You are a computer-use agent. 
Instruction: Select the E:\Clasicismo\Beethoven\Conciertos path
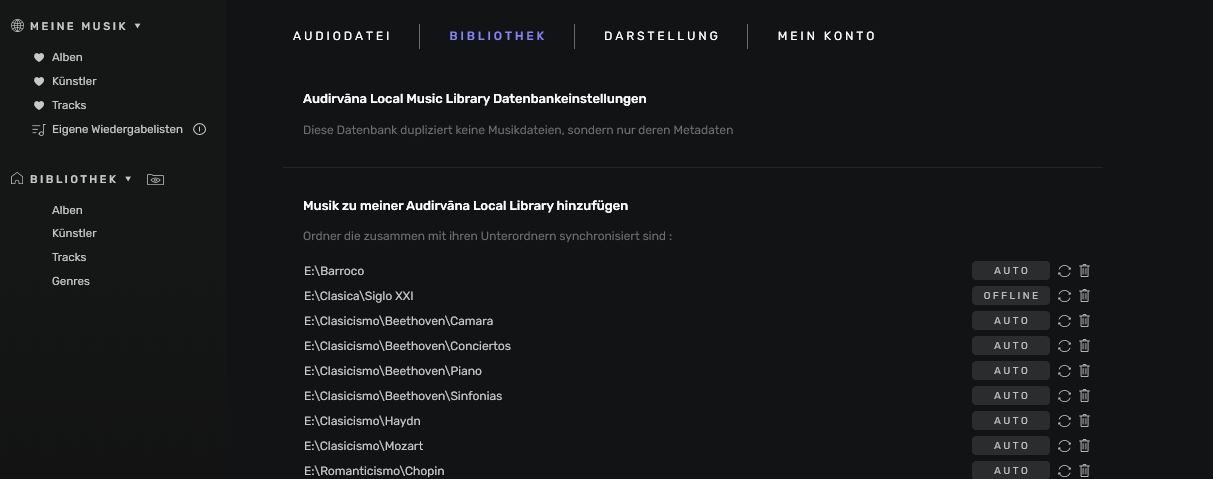[x=408, y=346]
